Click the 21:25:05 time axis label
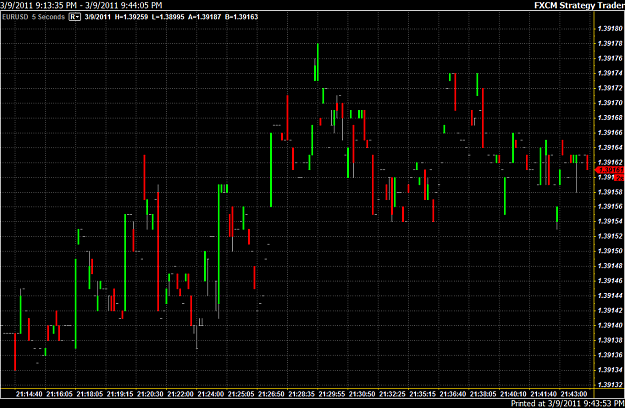The image size is (625, 408). 241,394
